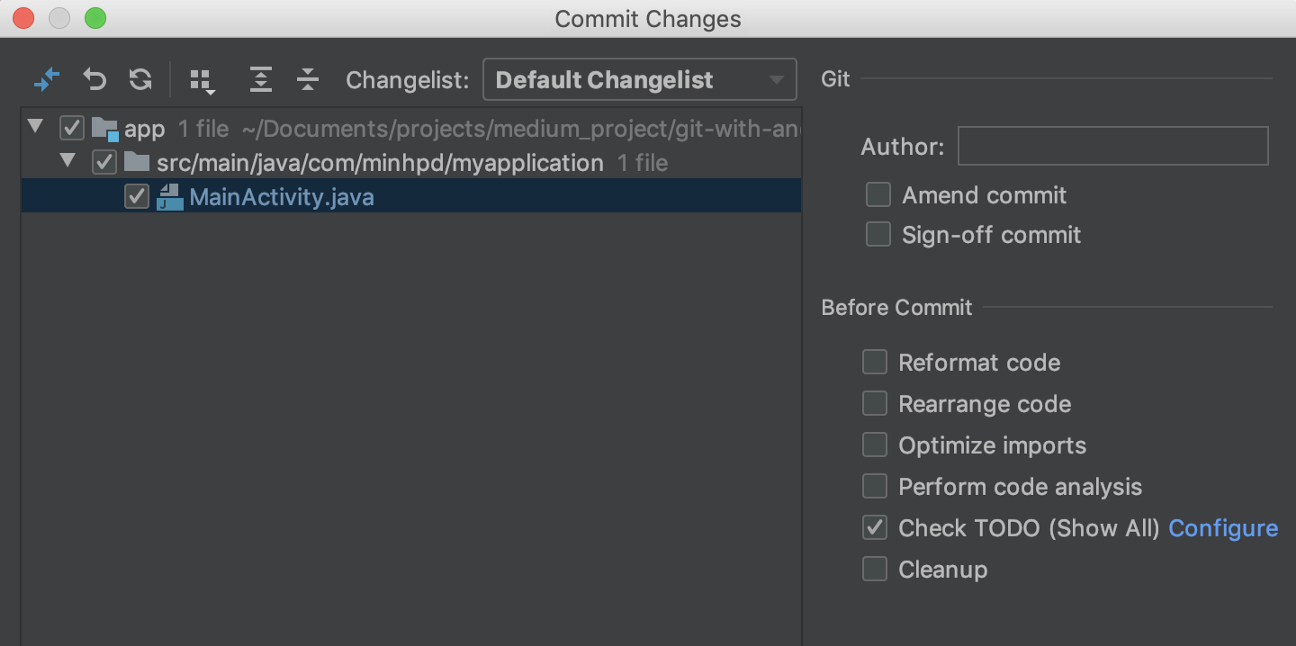Click the Show Diff arrows icon
This screenshot has height=646, width=1296.
(x=47, y=80)
